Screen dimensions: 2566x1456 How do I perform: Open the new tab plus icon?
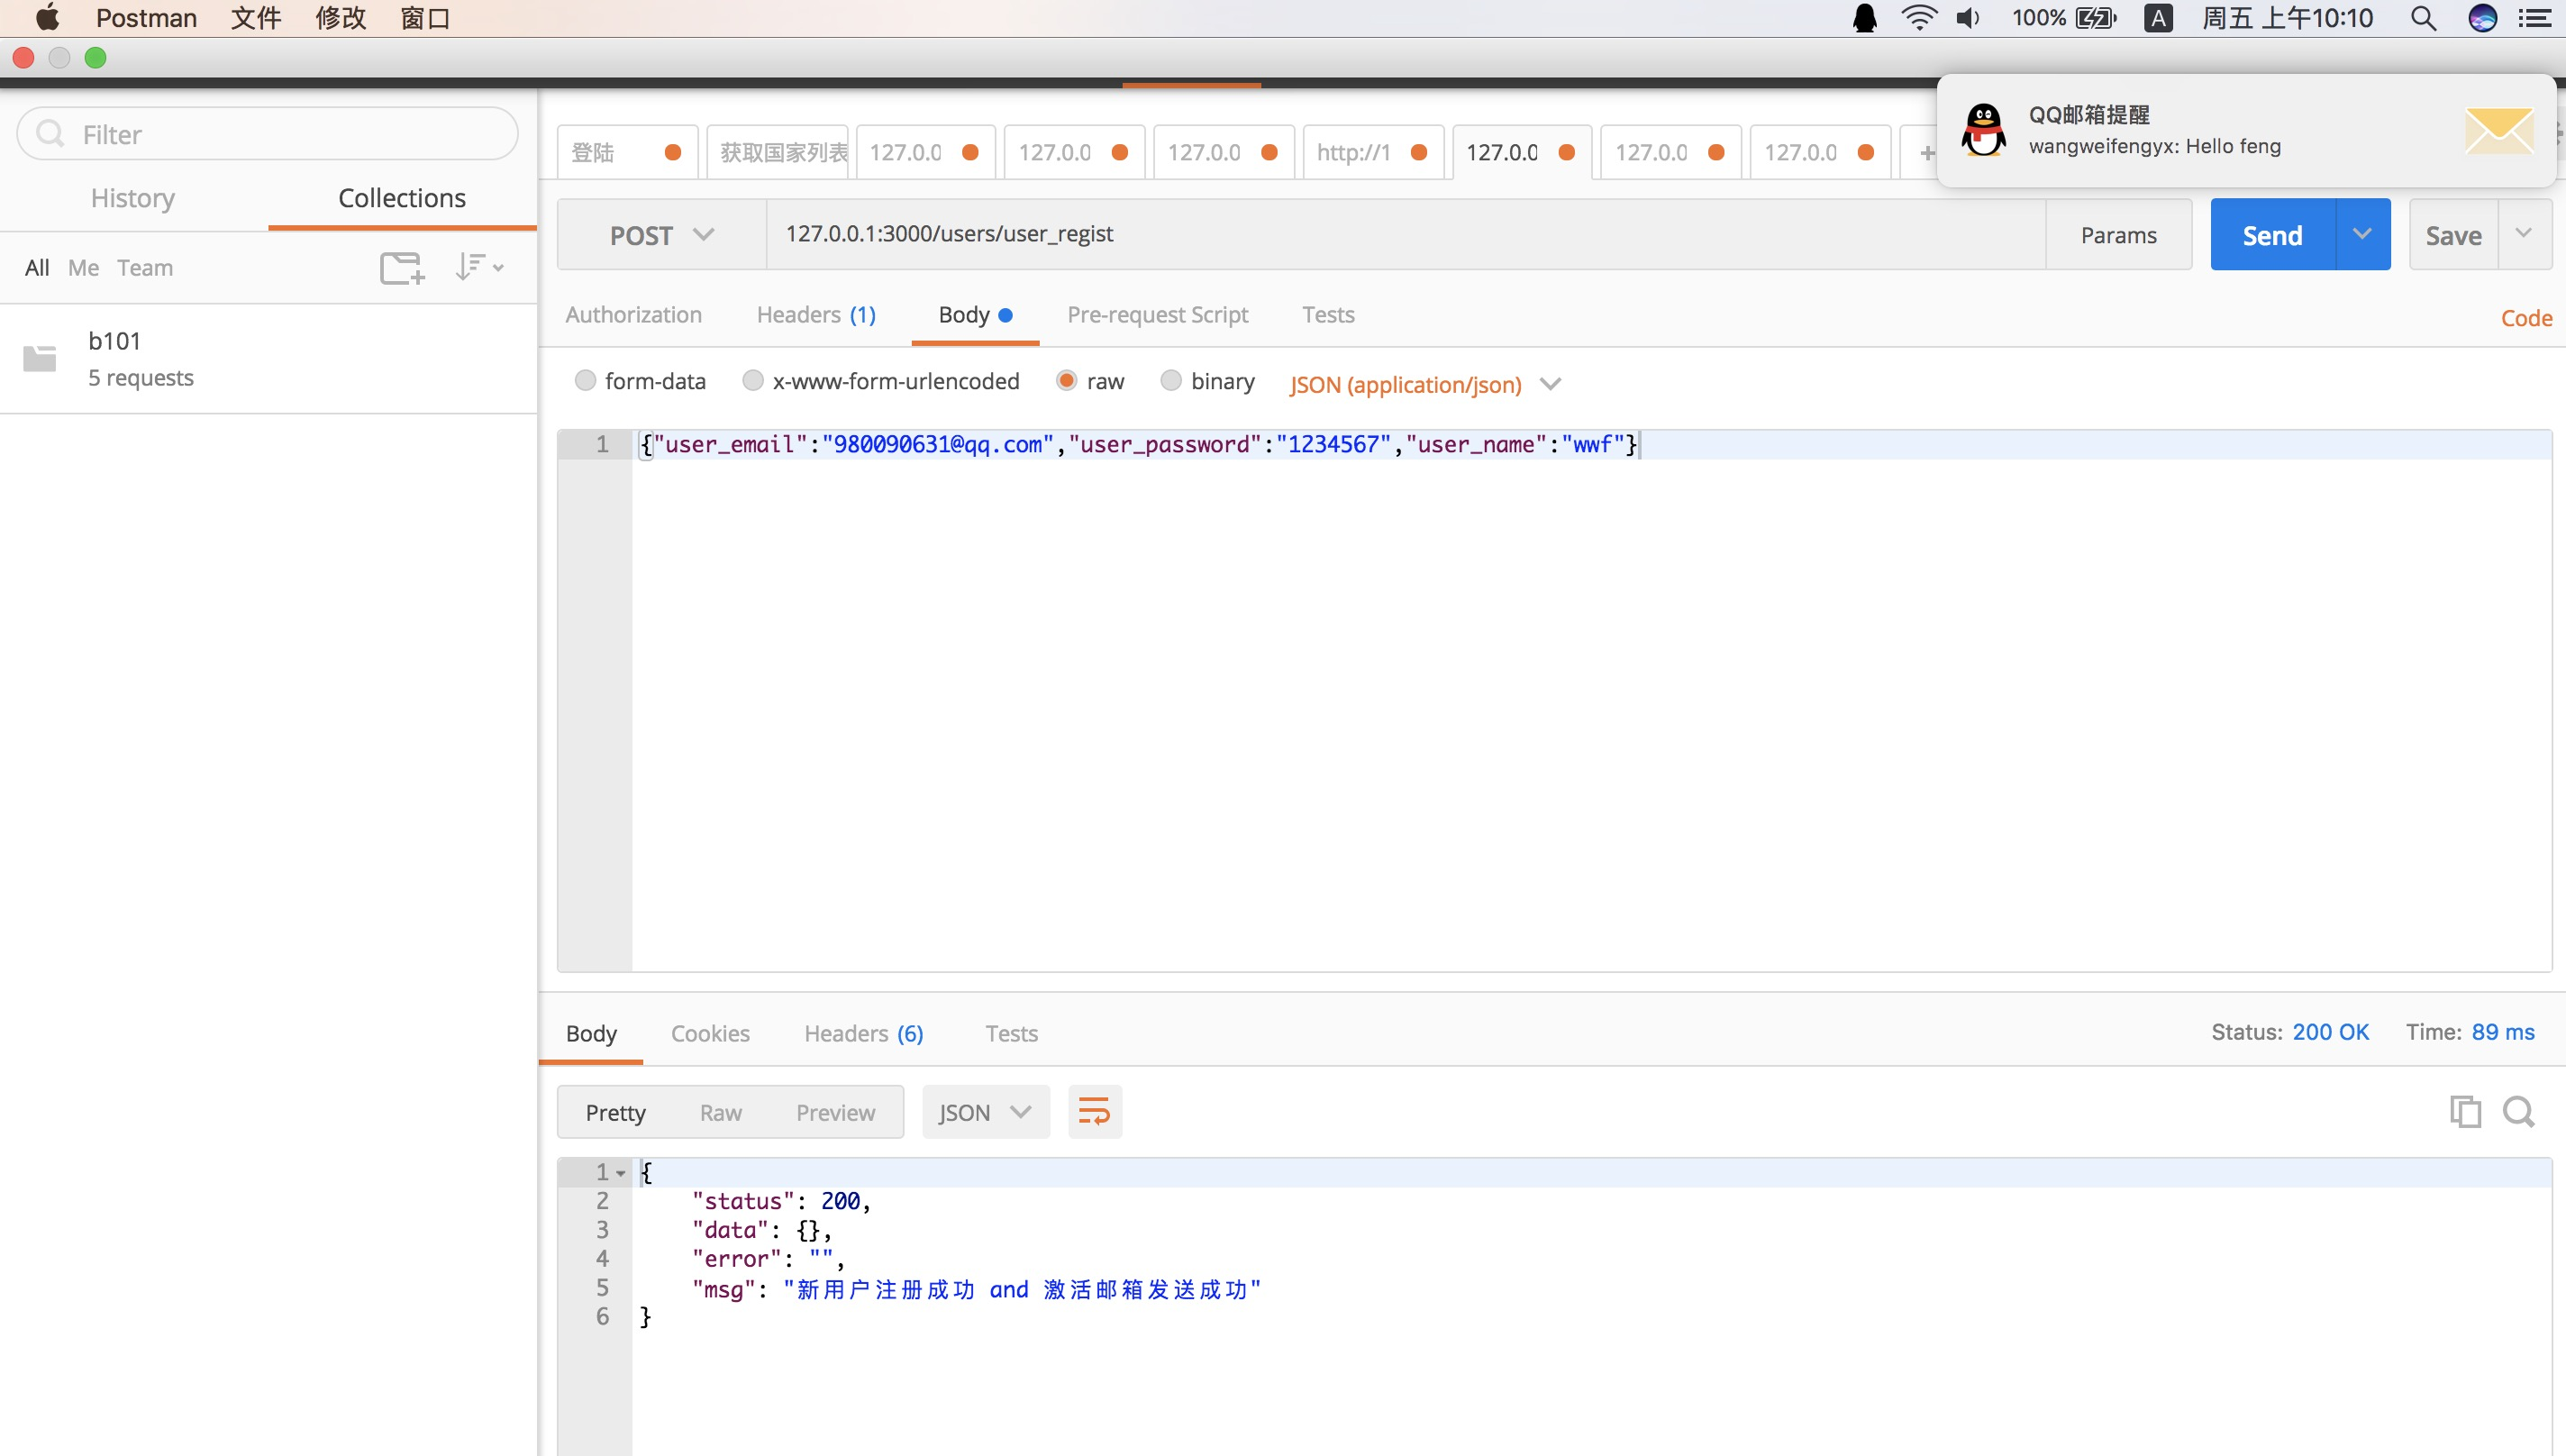pos(1926,153)
